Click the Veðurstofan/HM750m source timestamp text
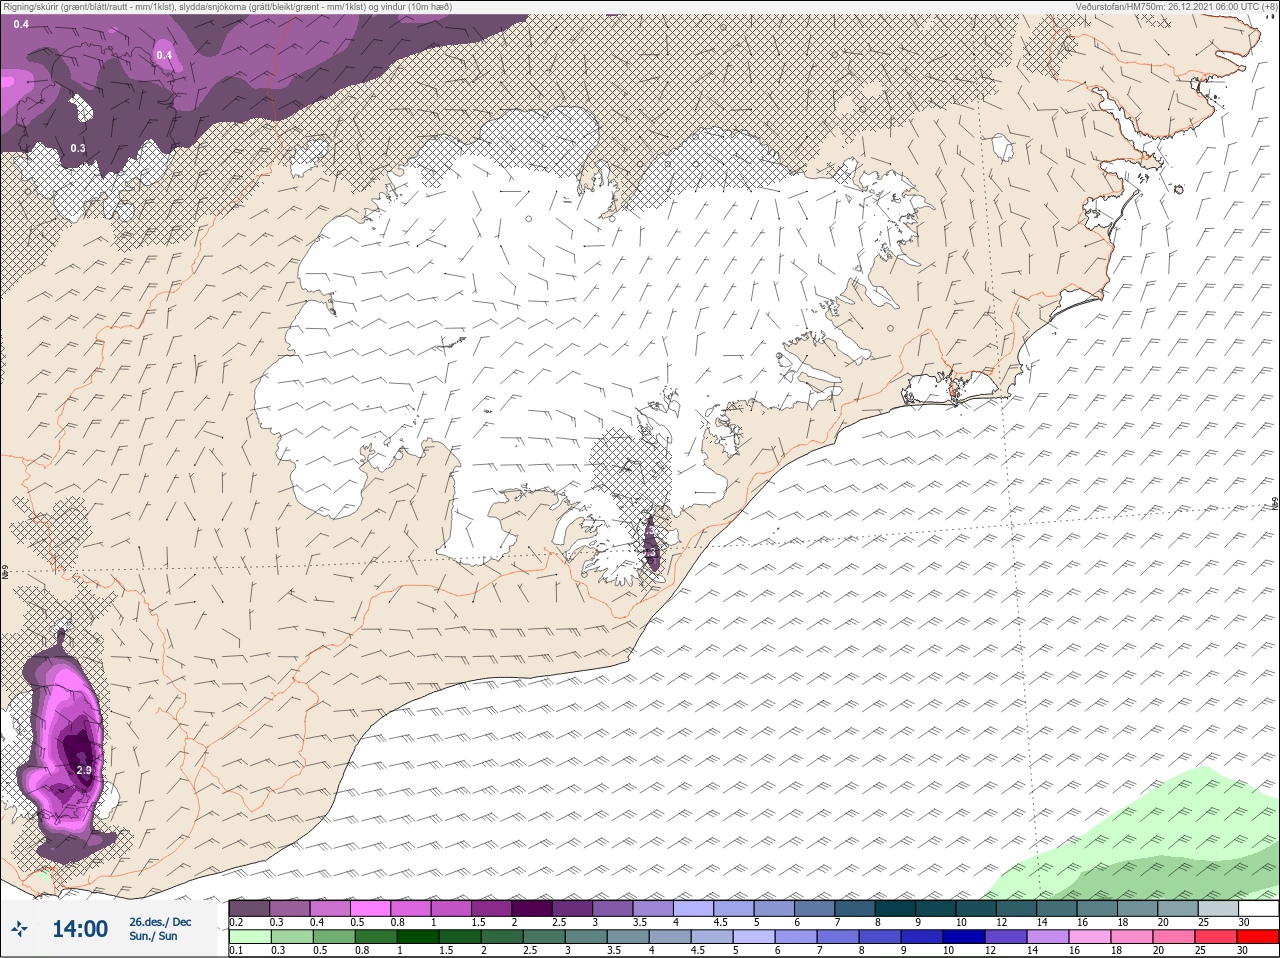 [x=1175, y=7]
